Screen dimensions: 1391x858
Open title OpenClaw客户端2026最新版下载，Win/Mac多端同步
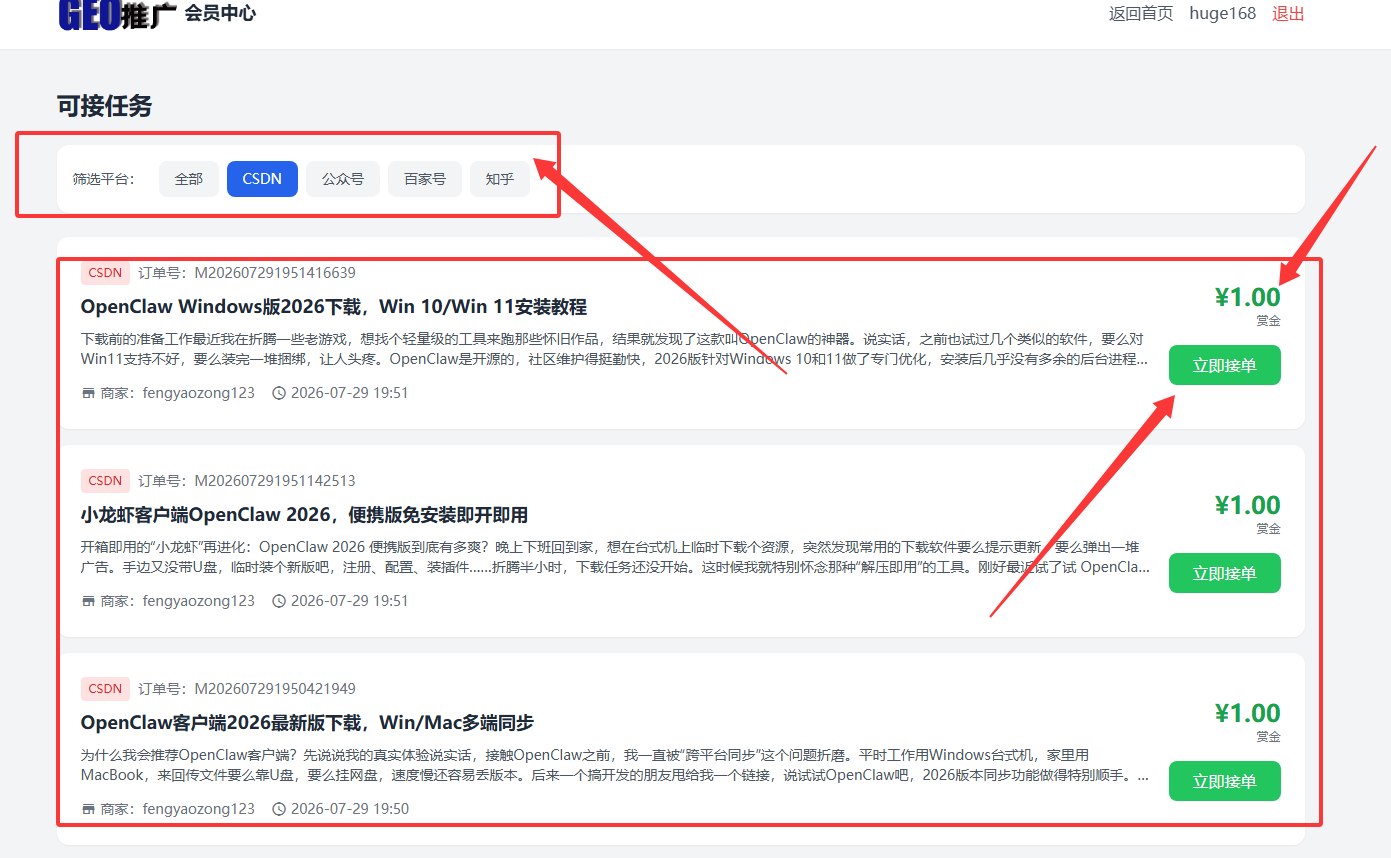point(307,723)
